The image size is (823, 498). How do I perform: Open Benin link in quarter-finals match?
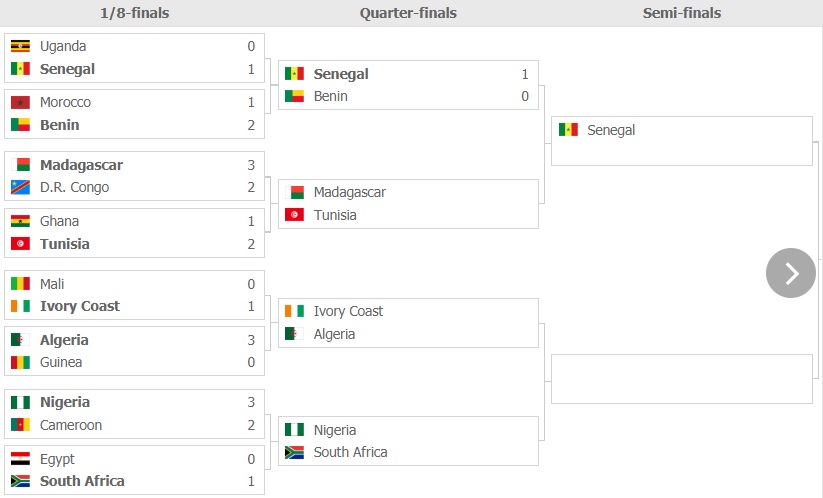tap(331, 97)
